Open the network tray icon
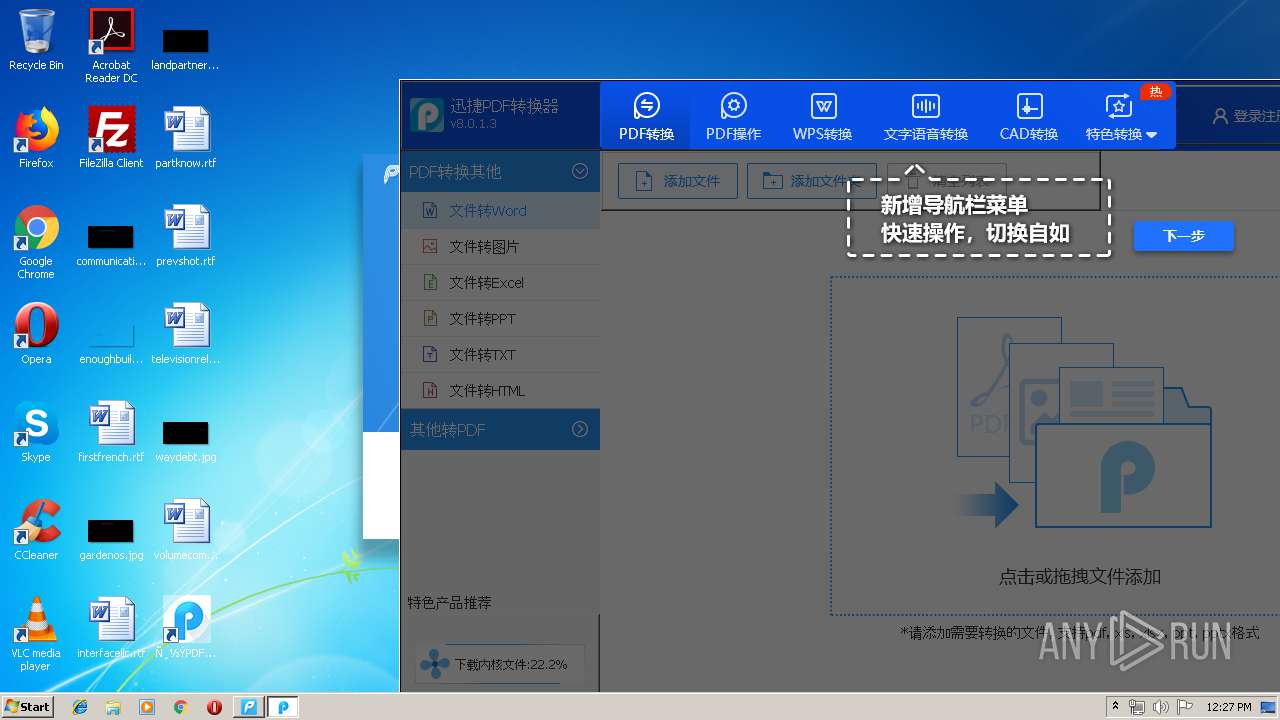Viewport: 1280px width, 720px height. pyautogui.click(x=1137, y=707)
